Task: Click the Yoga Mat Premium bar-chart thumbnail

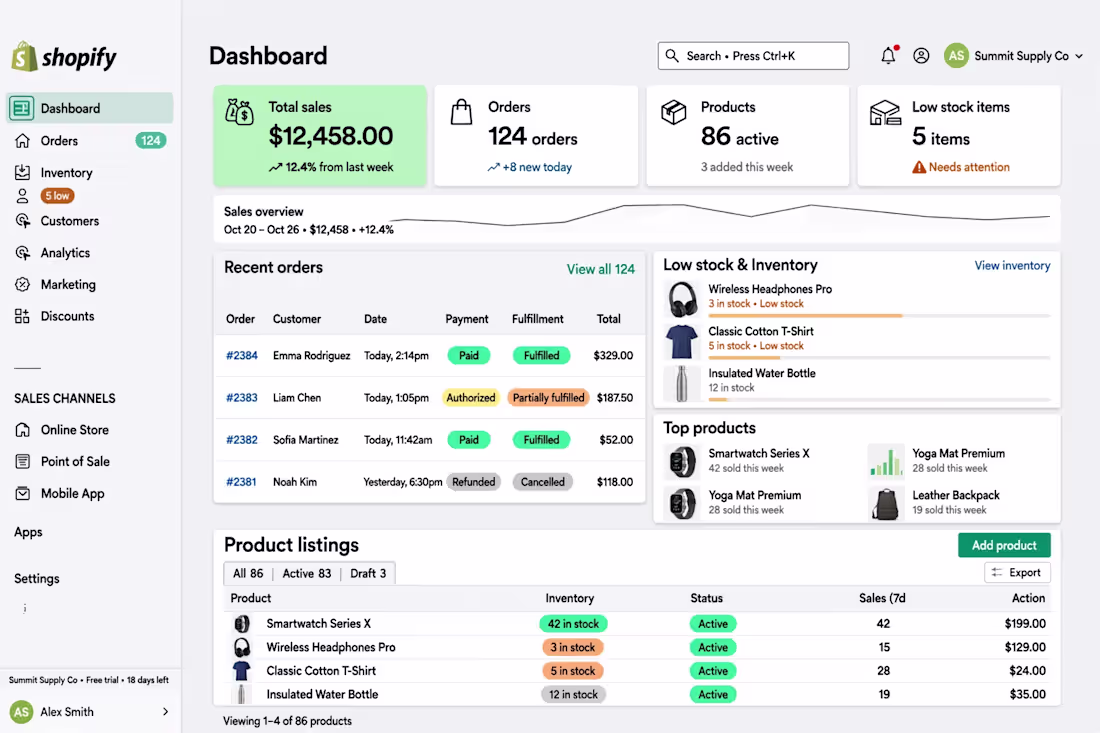Action: tap(885, 461)
